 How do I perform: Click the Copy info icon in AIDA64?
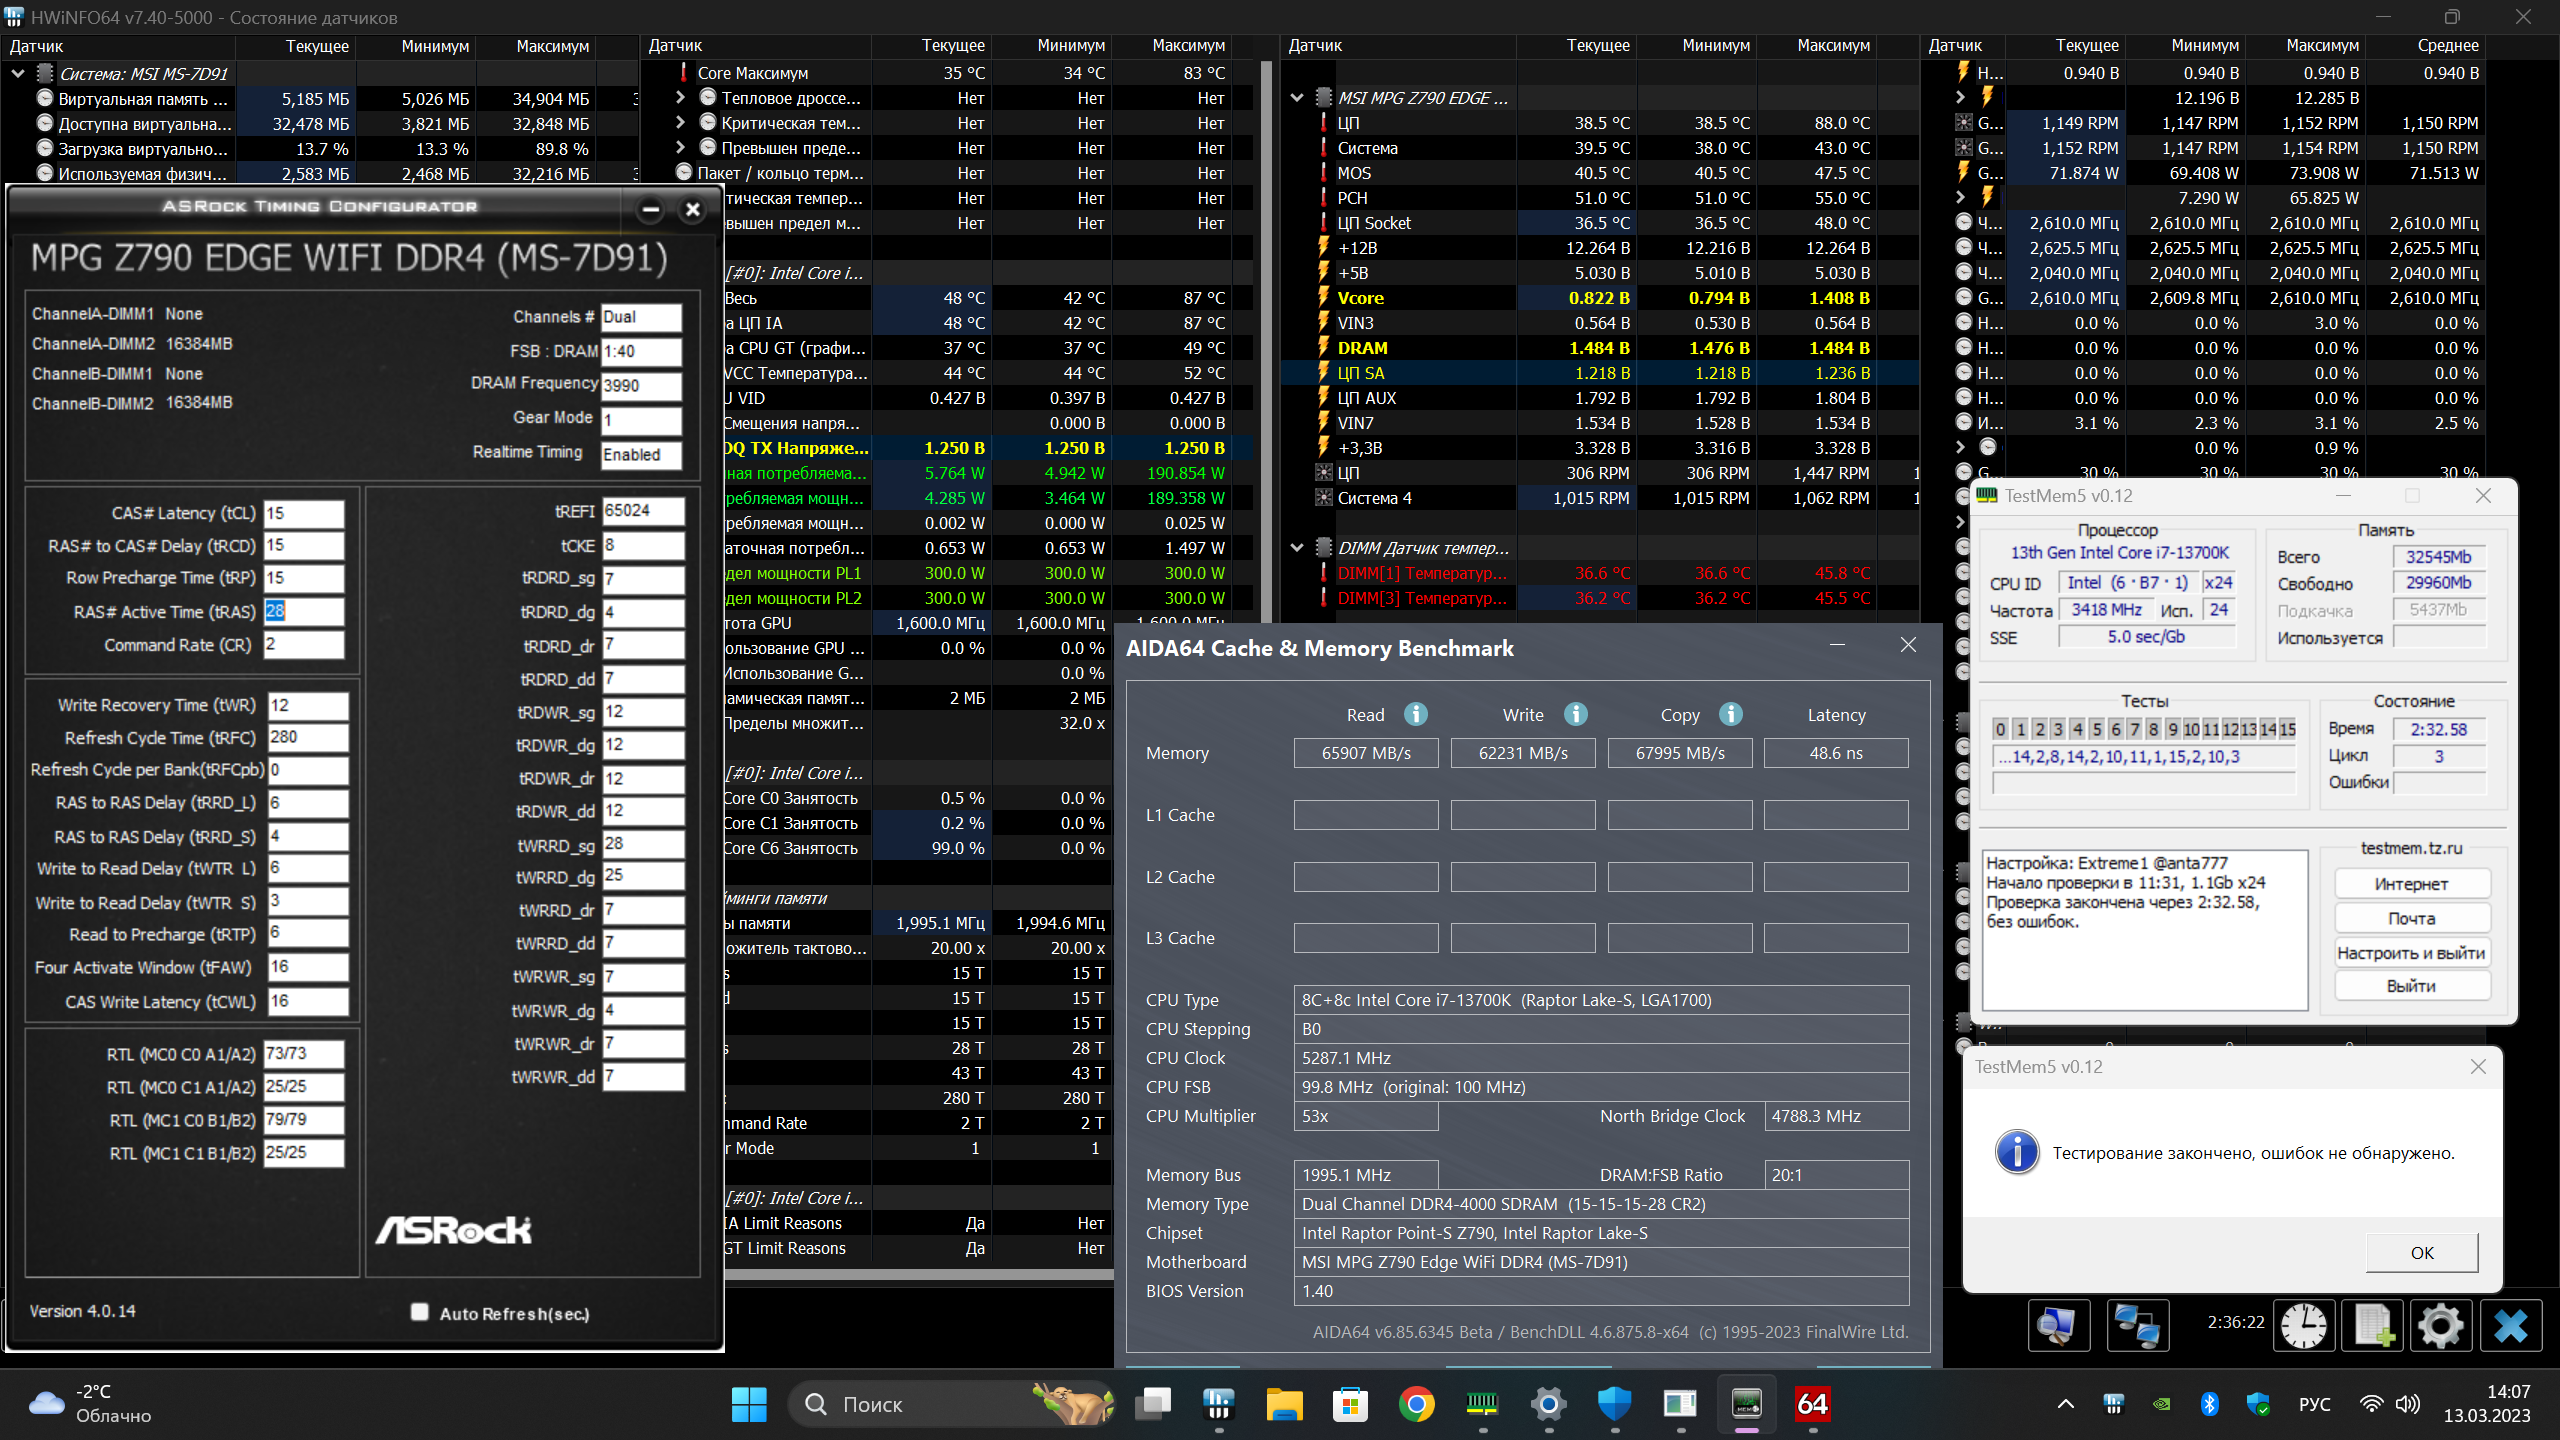(1731, 714)
